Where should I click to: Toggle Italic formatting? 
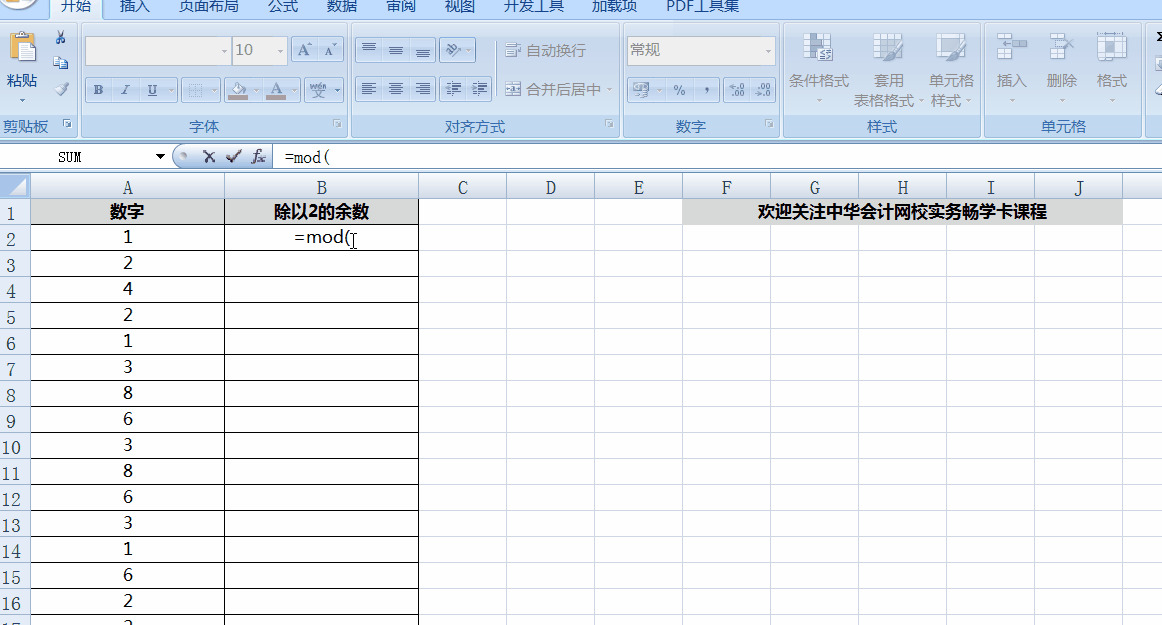(125, 90)
